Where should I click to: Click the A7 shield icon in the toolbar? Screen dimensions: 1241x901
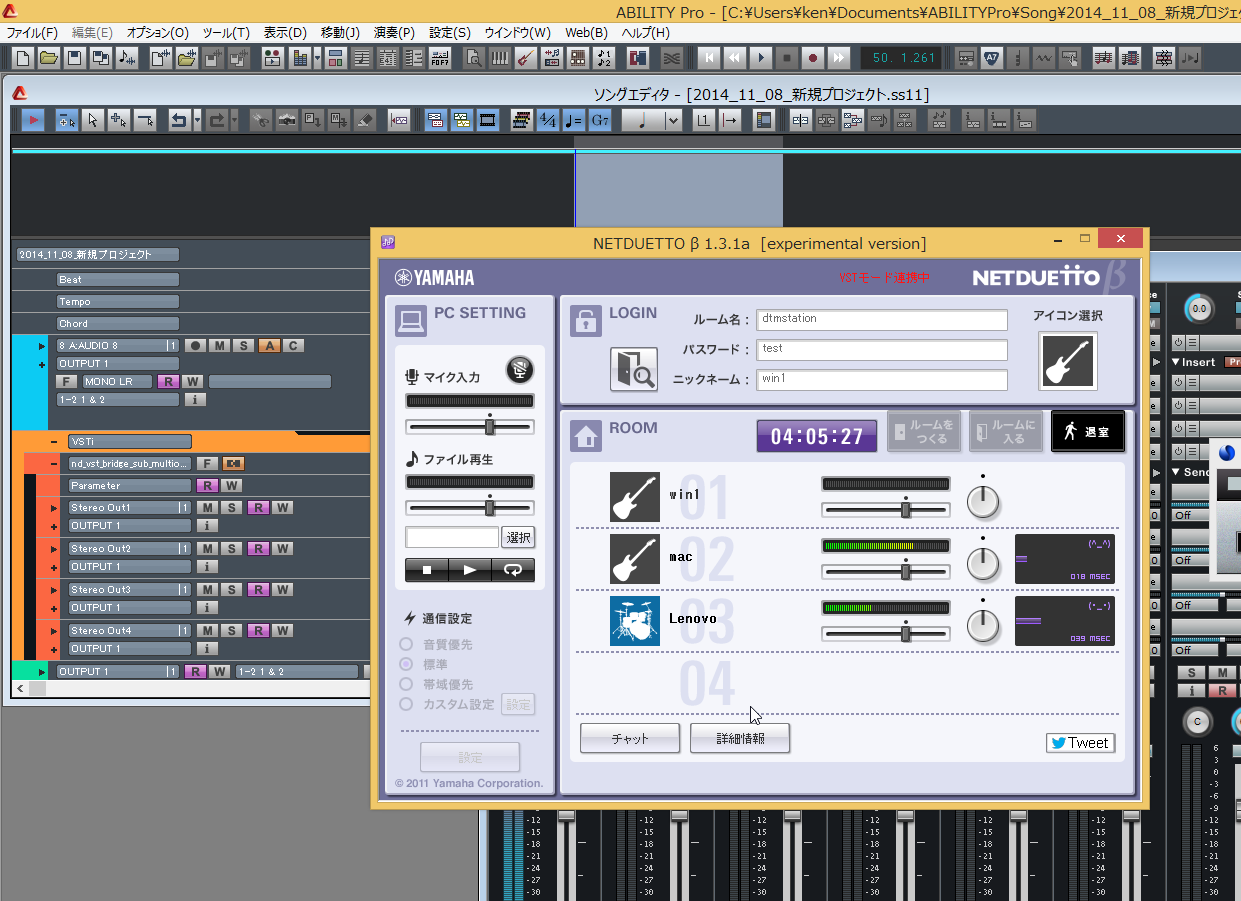coord(992,58)
